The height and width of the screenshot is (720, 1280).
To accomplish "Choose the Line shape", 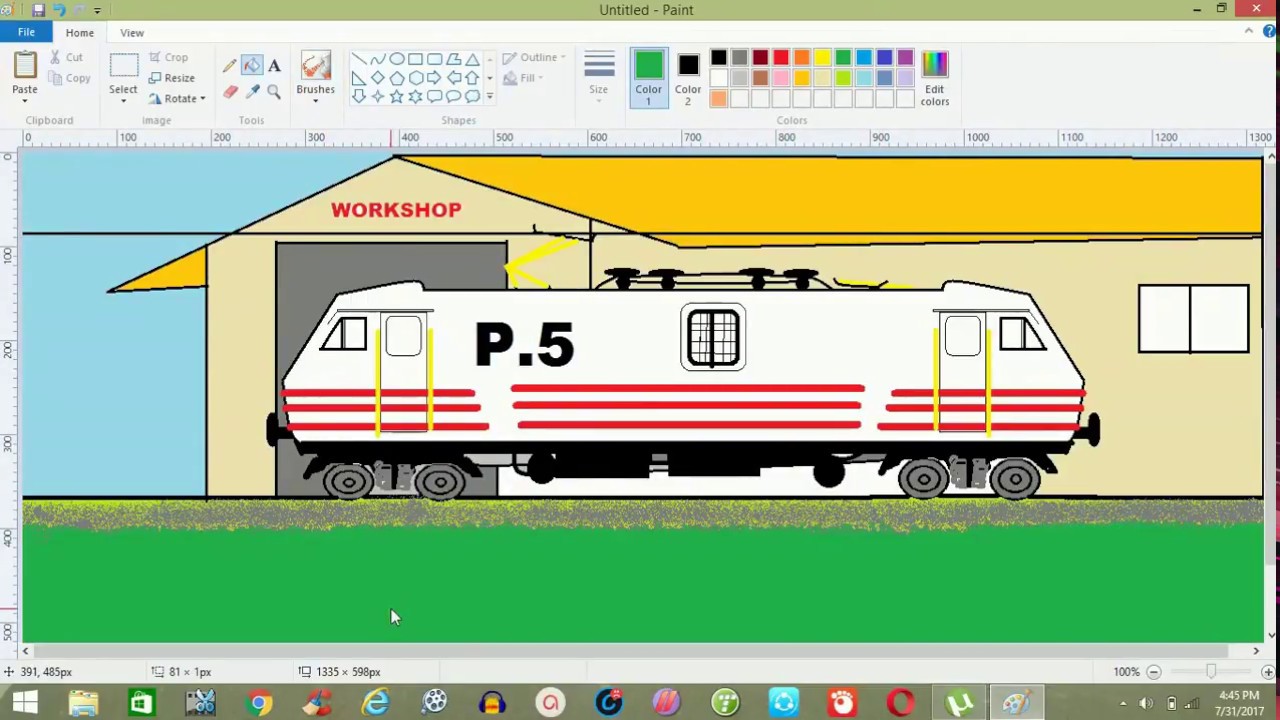I will coord(359,59).
